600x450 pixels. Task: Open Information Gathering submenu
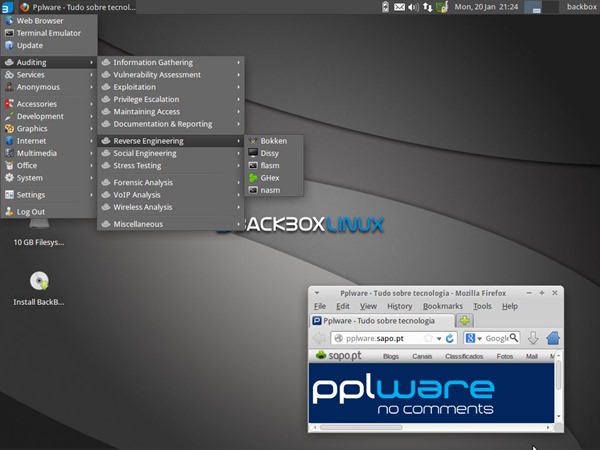point(171,62)
